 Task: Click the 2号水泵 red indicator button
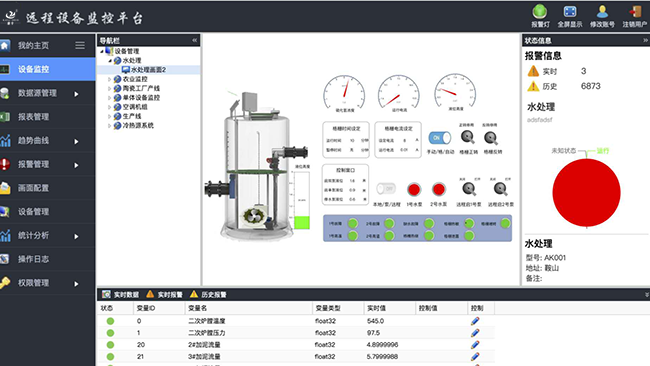(x=439, y=189)
